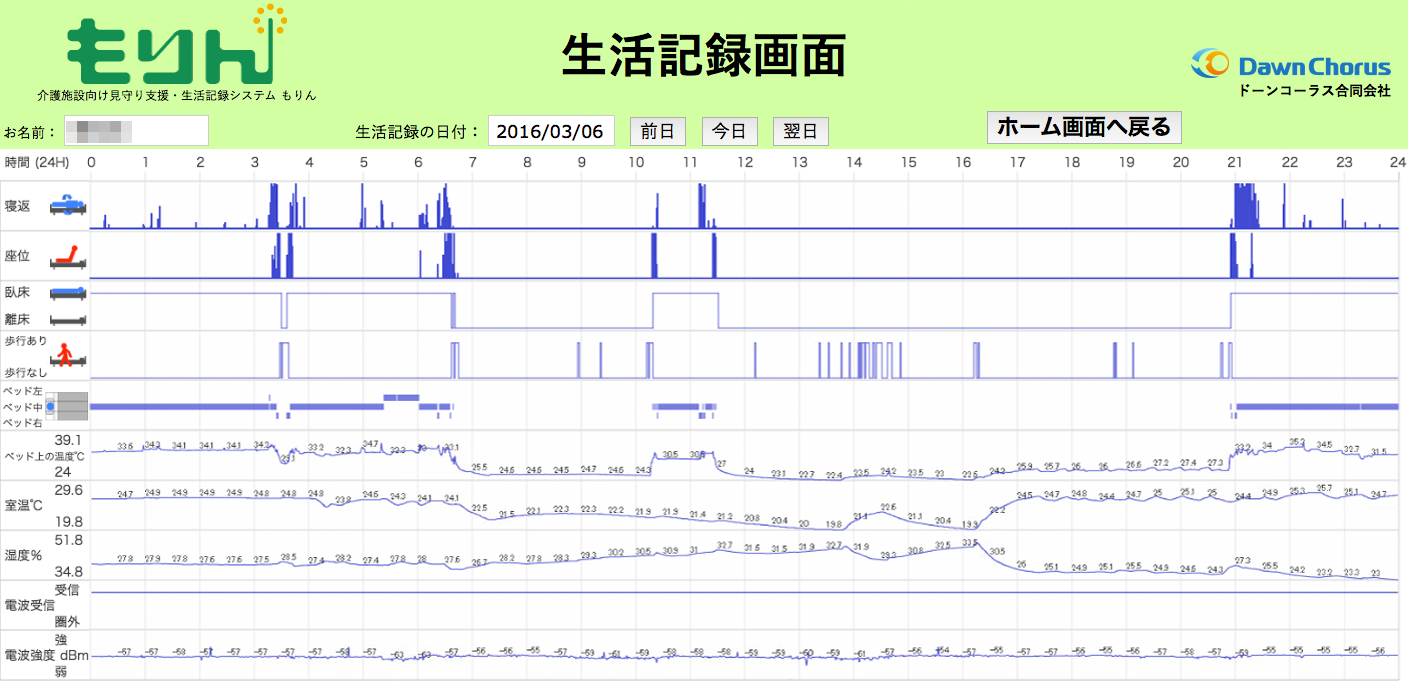Select the 離床 row label
Screen dimensions: 1408x681
click(17, 320)
